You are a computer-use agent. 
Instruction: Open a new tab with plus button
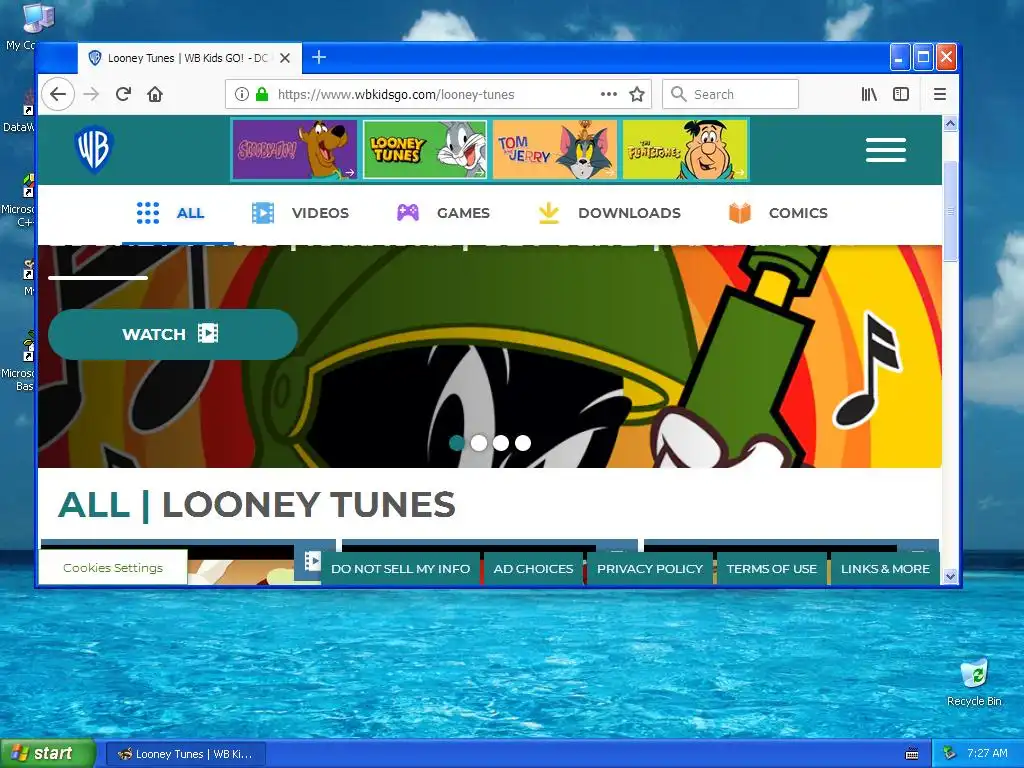point(319,57)
